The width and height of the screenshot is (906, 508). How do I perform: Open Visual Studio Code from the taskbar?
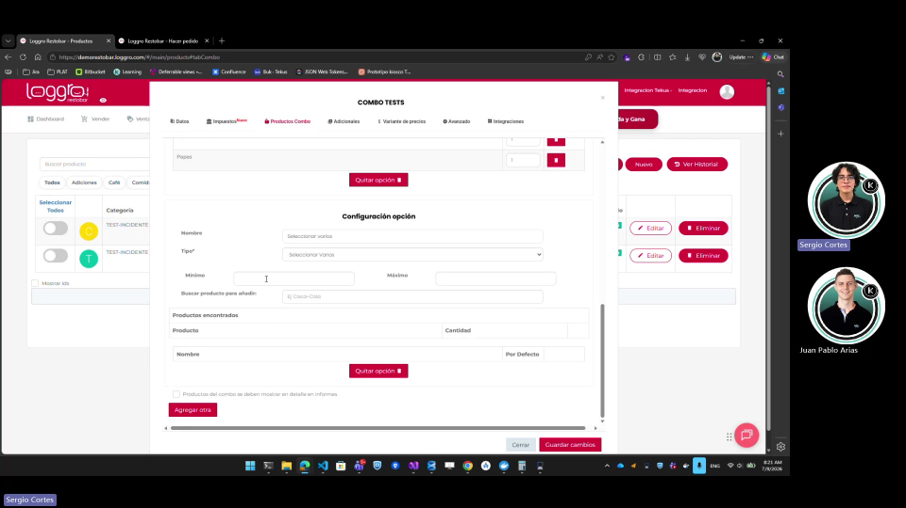click(322, 466)
